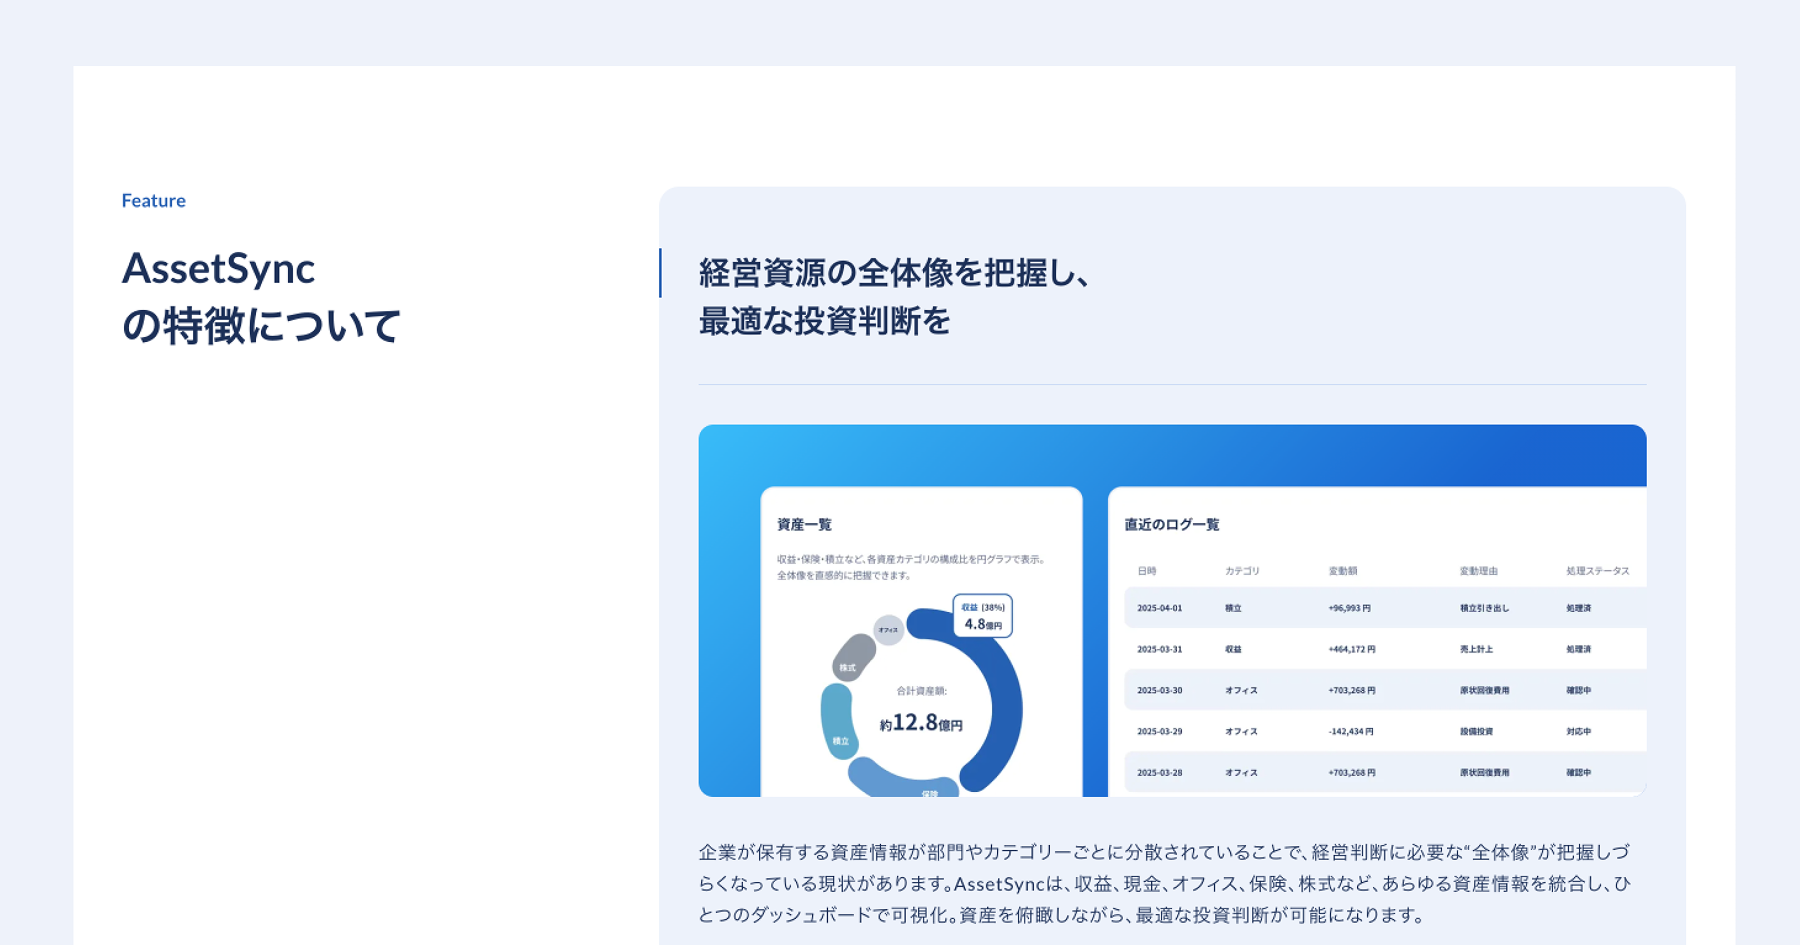This screenshot has height=945, width=1800.
Task: Click 原状回復費用 in the 2025-03-28 row
Action: (1484, 772)
